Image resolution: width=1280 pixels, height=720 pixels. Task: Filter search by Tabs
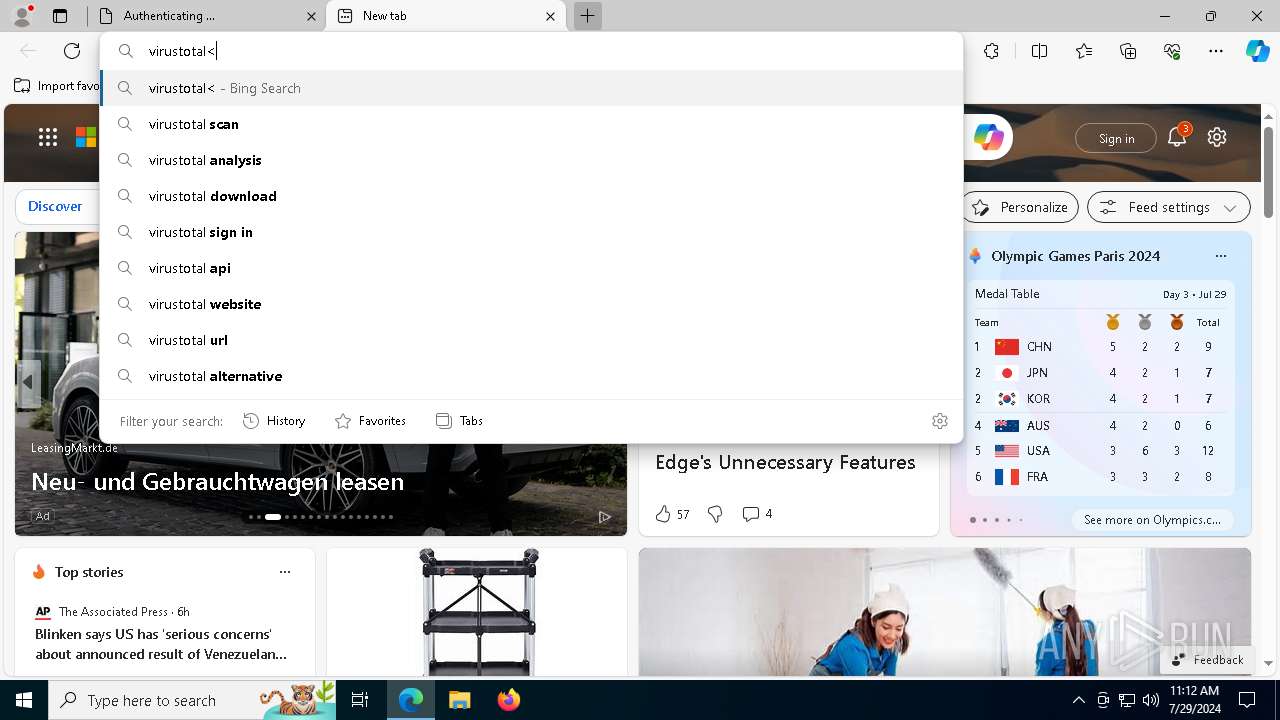click(x=460, y=421)
